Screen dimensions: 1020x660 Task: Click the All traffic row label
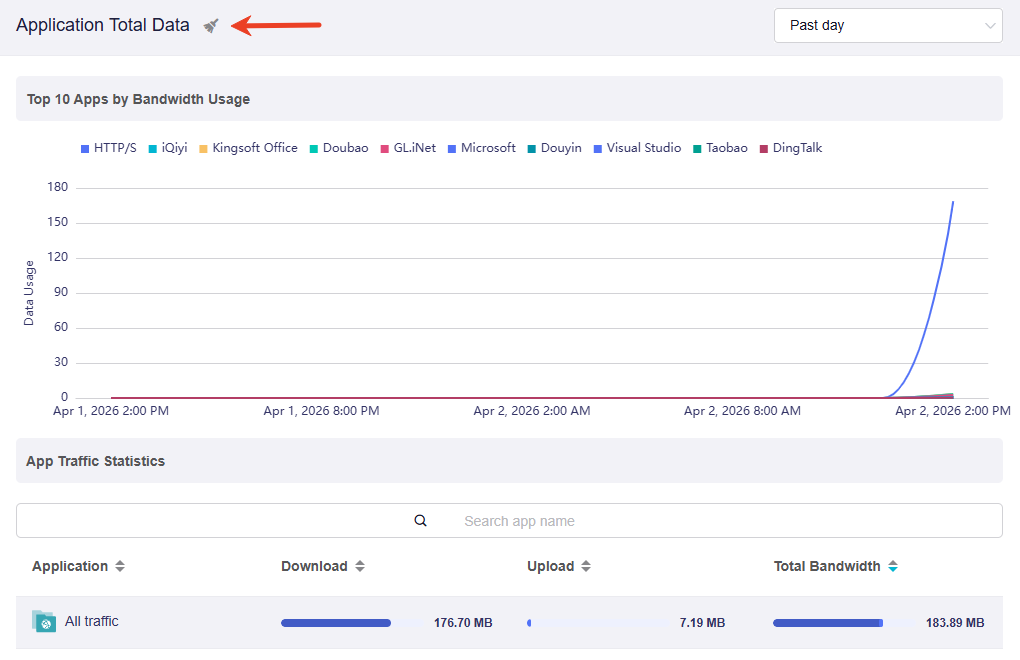point(92,622)
